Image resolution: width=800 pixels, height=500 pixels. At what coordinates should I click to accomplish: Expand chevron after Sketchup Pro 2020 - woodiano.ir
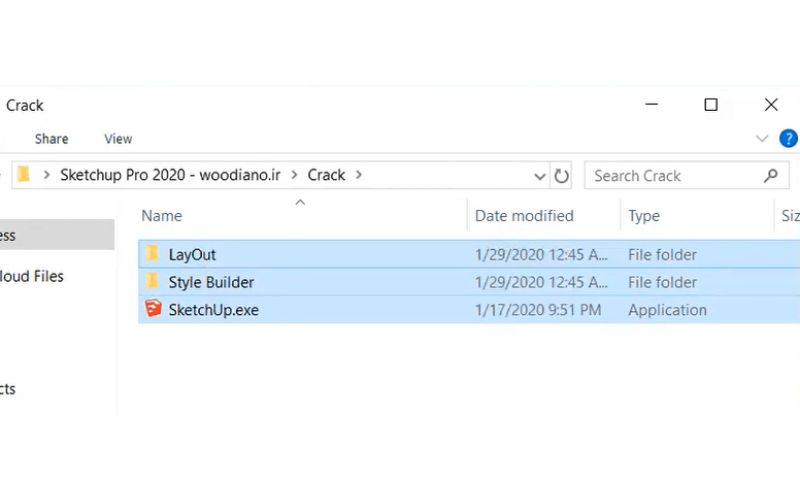tap(294, 175)
